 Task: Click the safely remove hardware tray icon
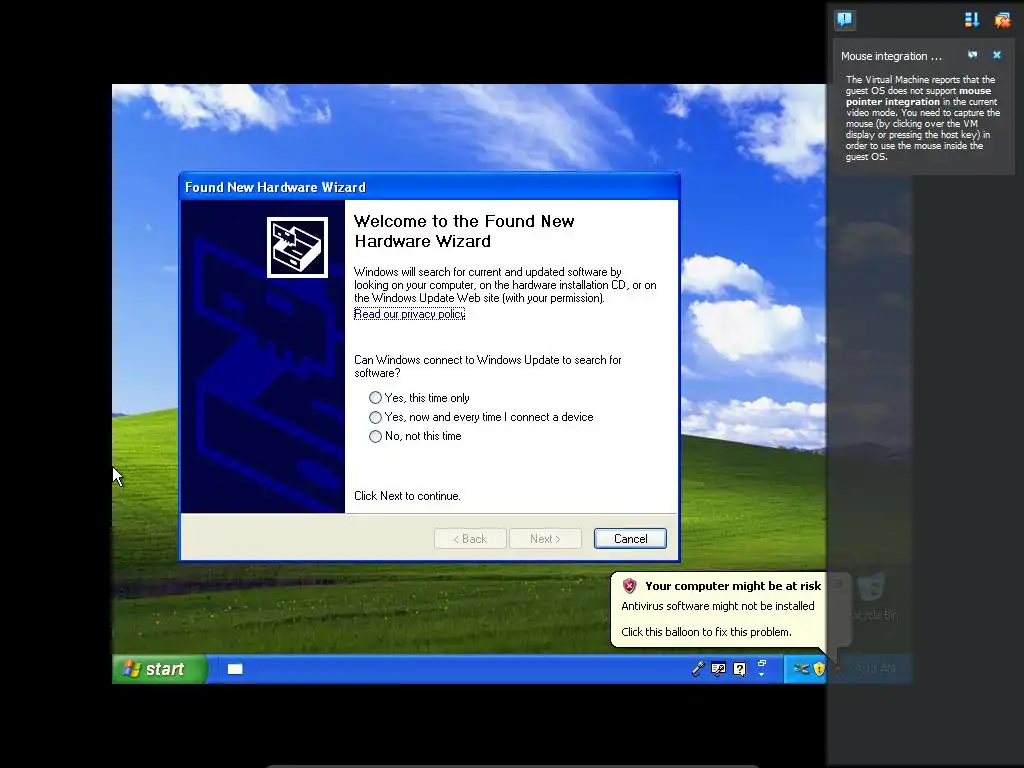point(801,669)
